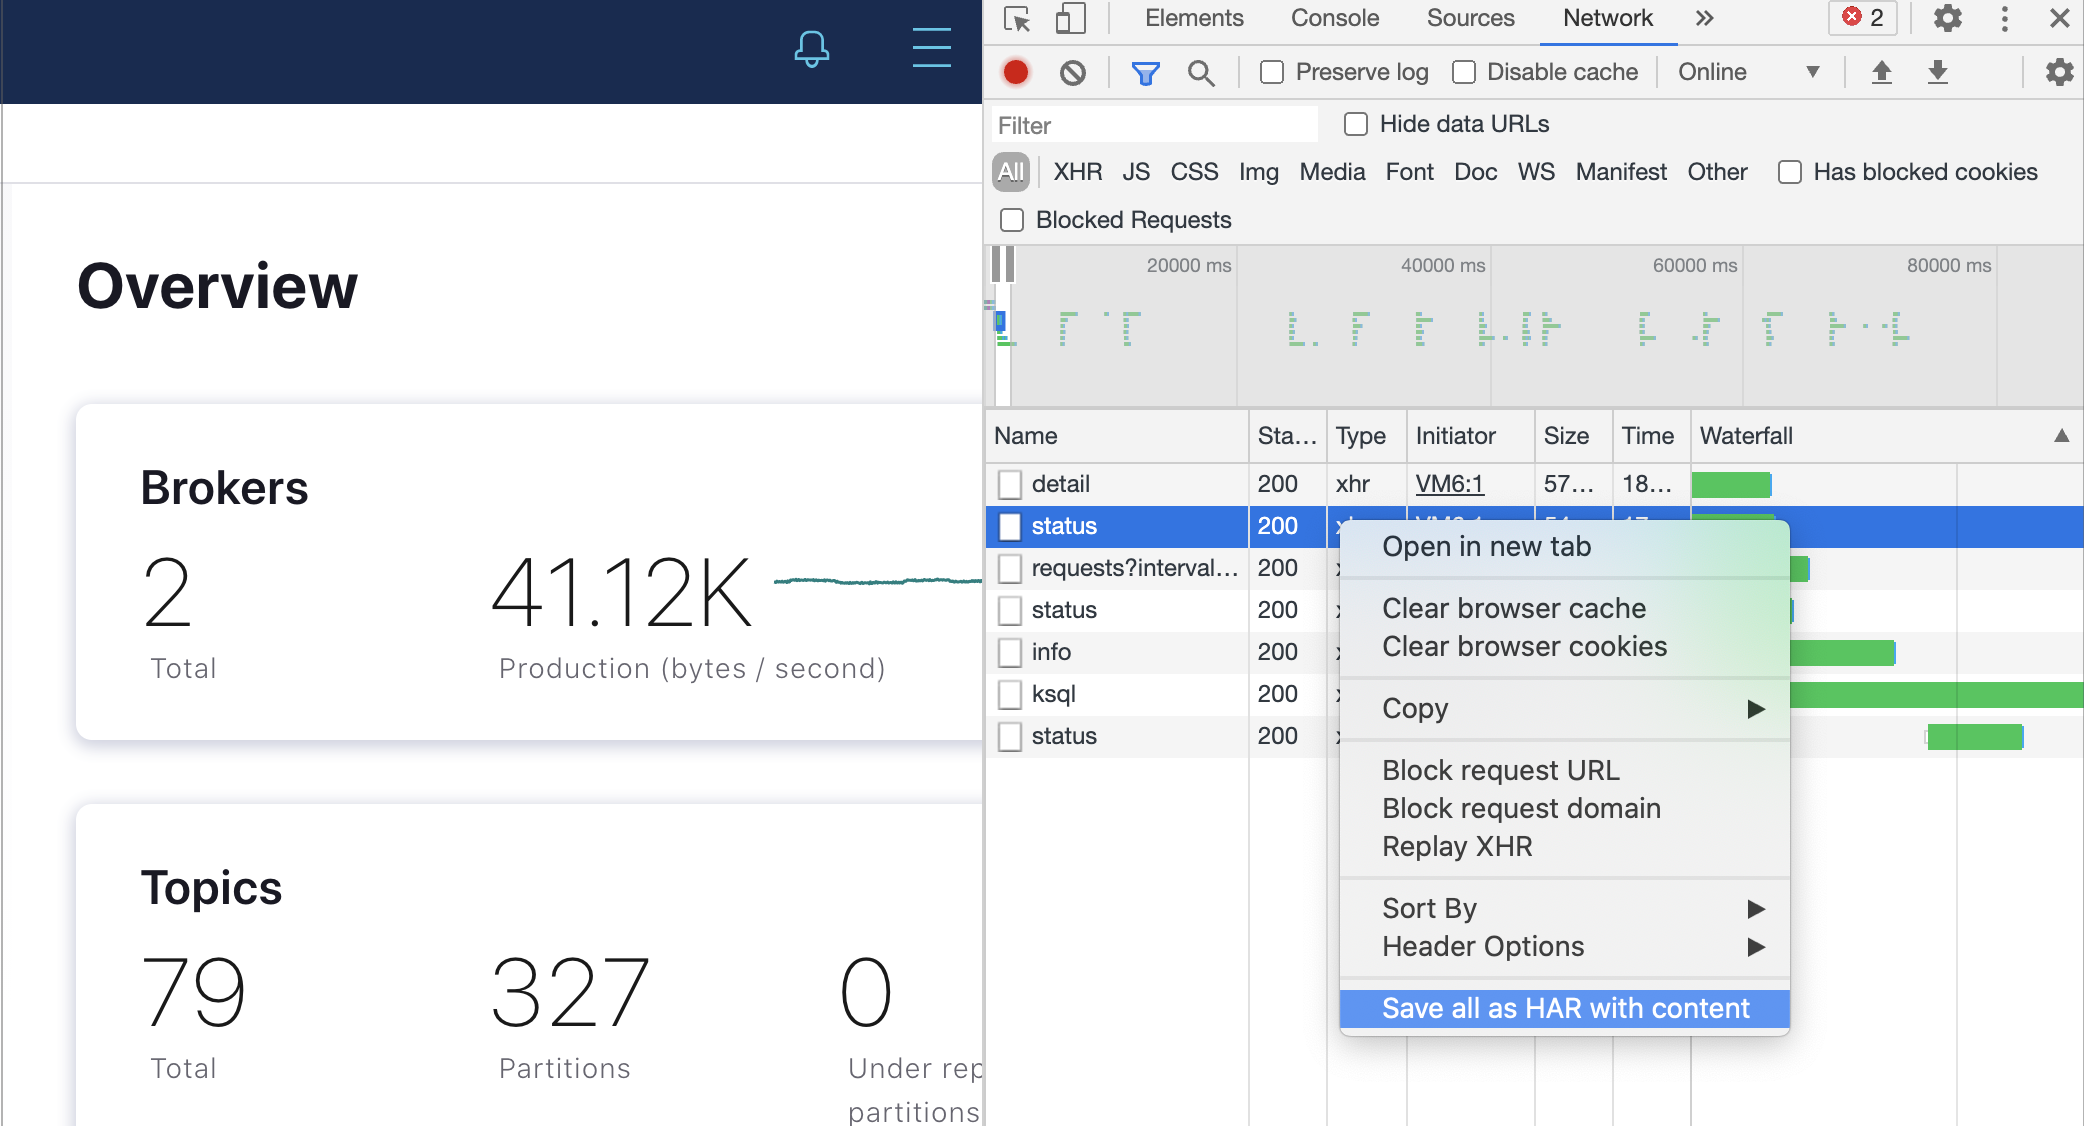Image resolution: width=2084 pixels, height=1126 pixels.
Task: Open the hamburger menu icon
Action: [931, 47]
